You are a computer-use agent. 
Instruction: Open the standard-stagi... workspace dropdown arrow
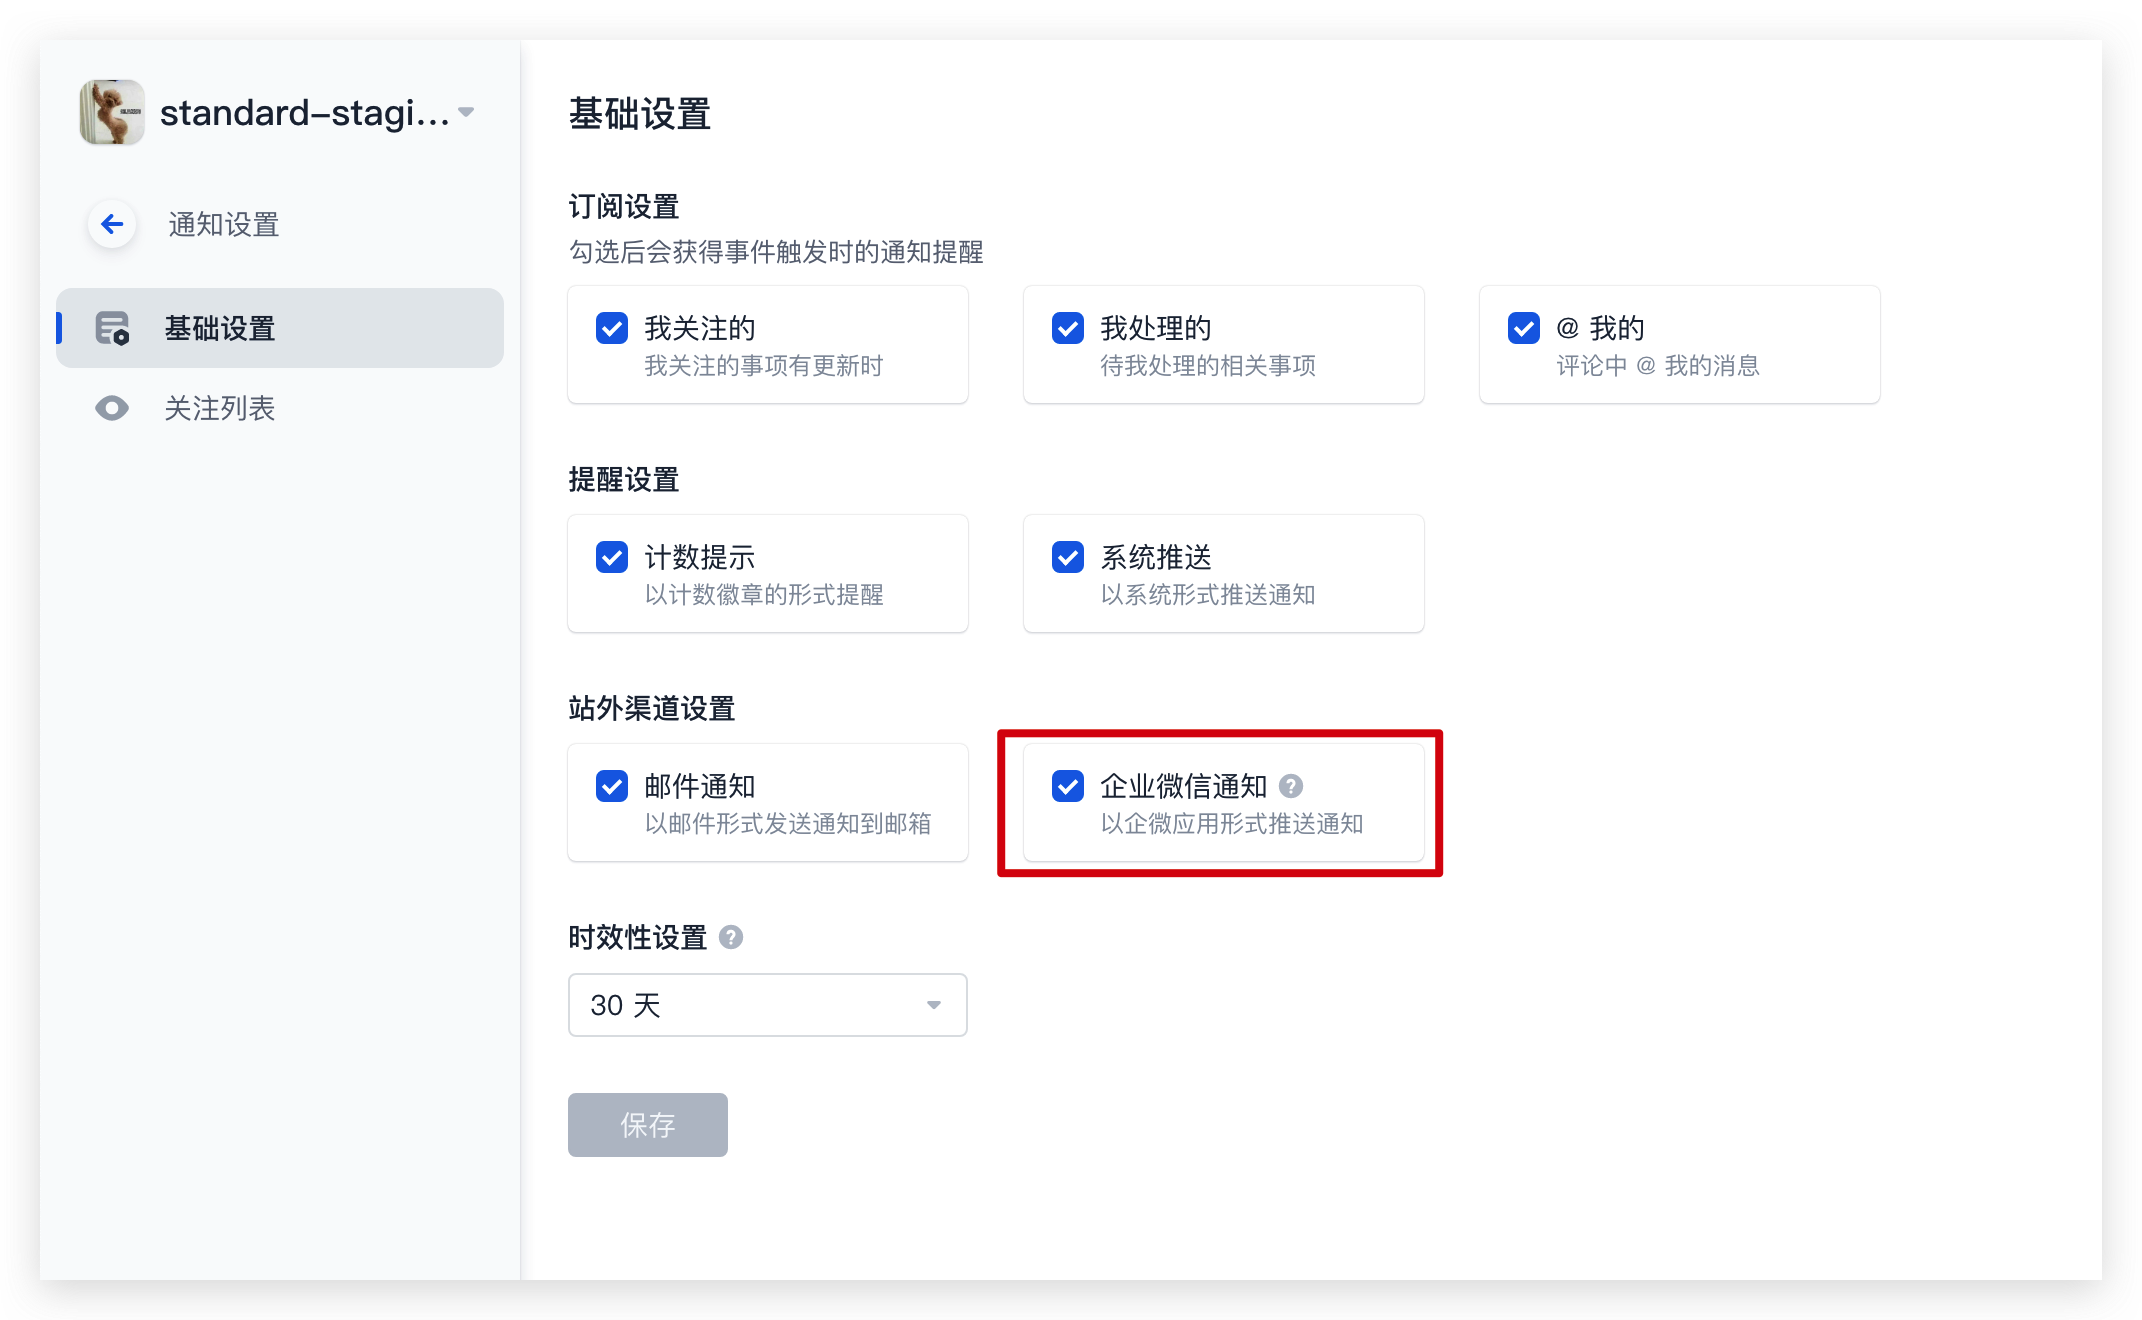(466, 112)
